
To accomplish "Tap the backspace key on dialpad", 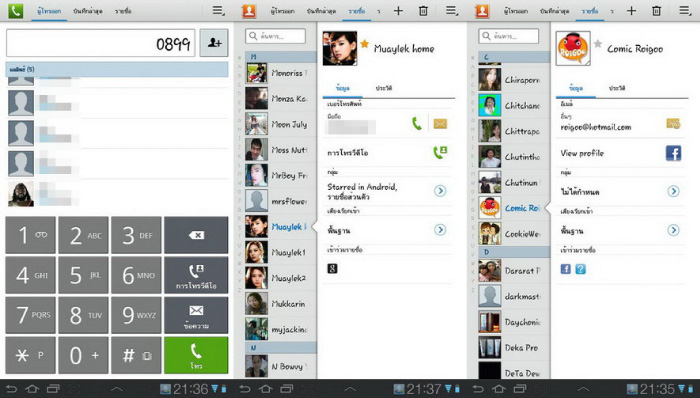I will click(x=196, y=235).
